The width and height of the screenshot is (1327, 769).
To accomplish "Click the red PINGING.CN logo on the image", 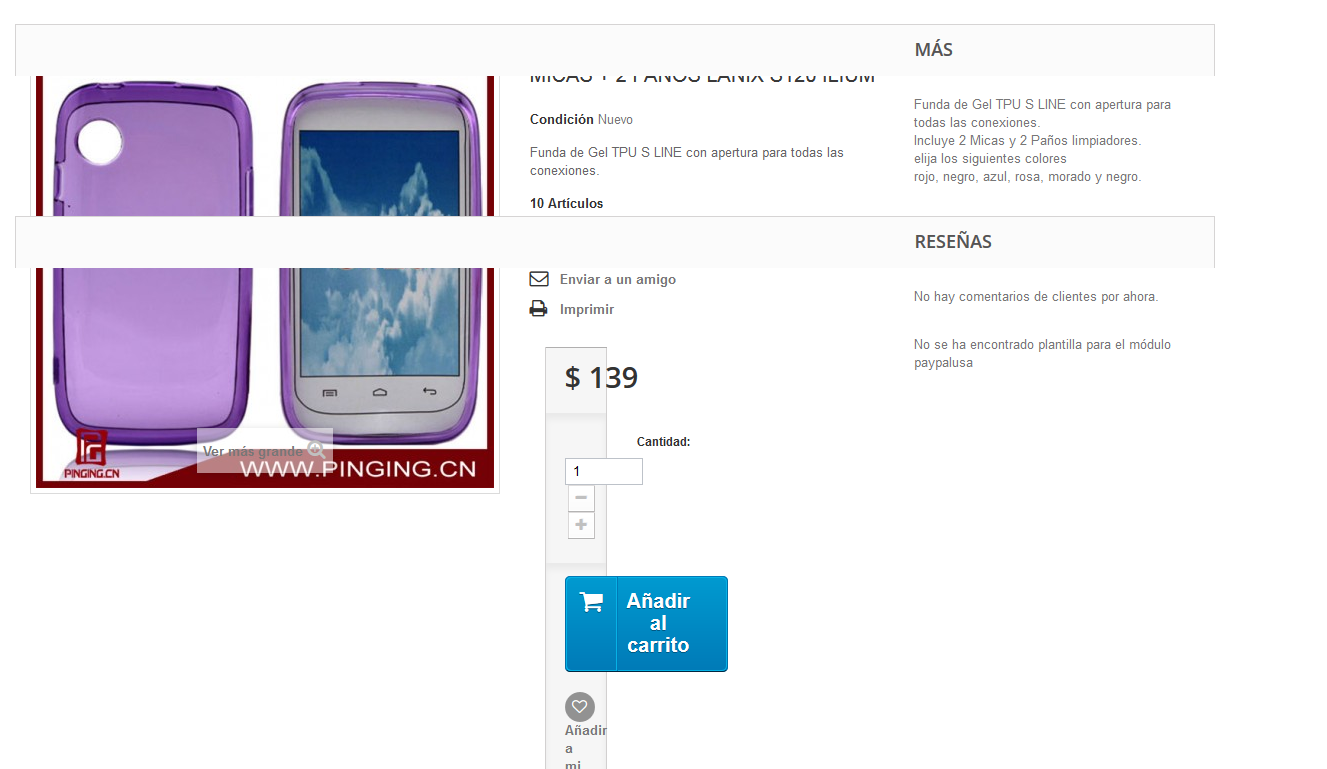I will point(91,454).
